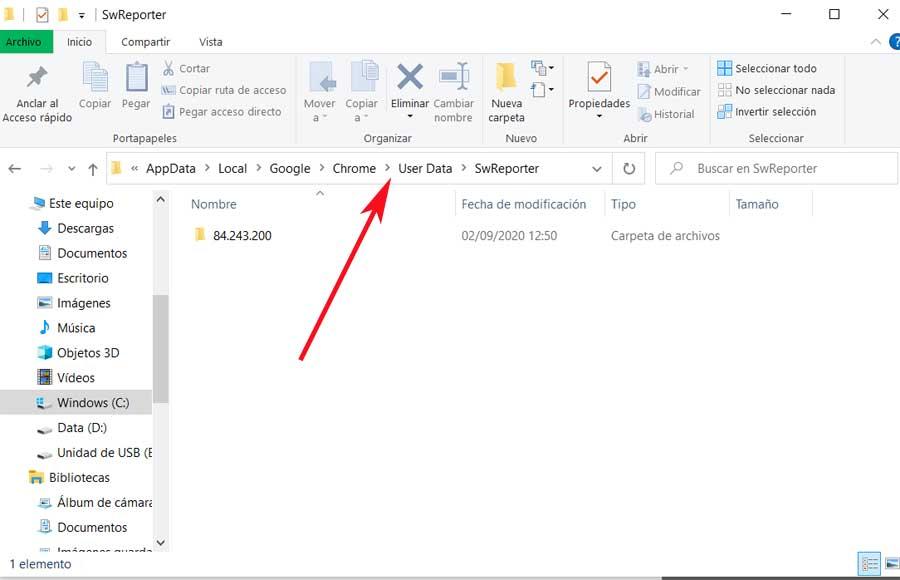Screen dimensions: 900x580
Task: Select the Data (D:) drive
Action: click(x=72, y=428)
